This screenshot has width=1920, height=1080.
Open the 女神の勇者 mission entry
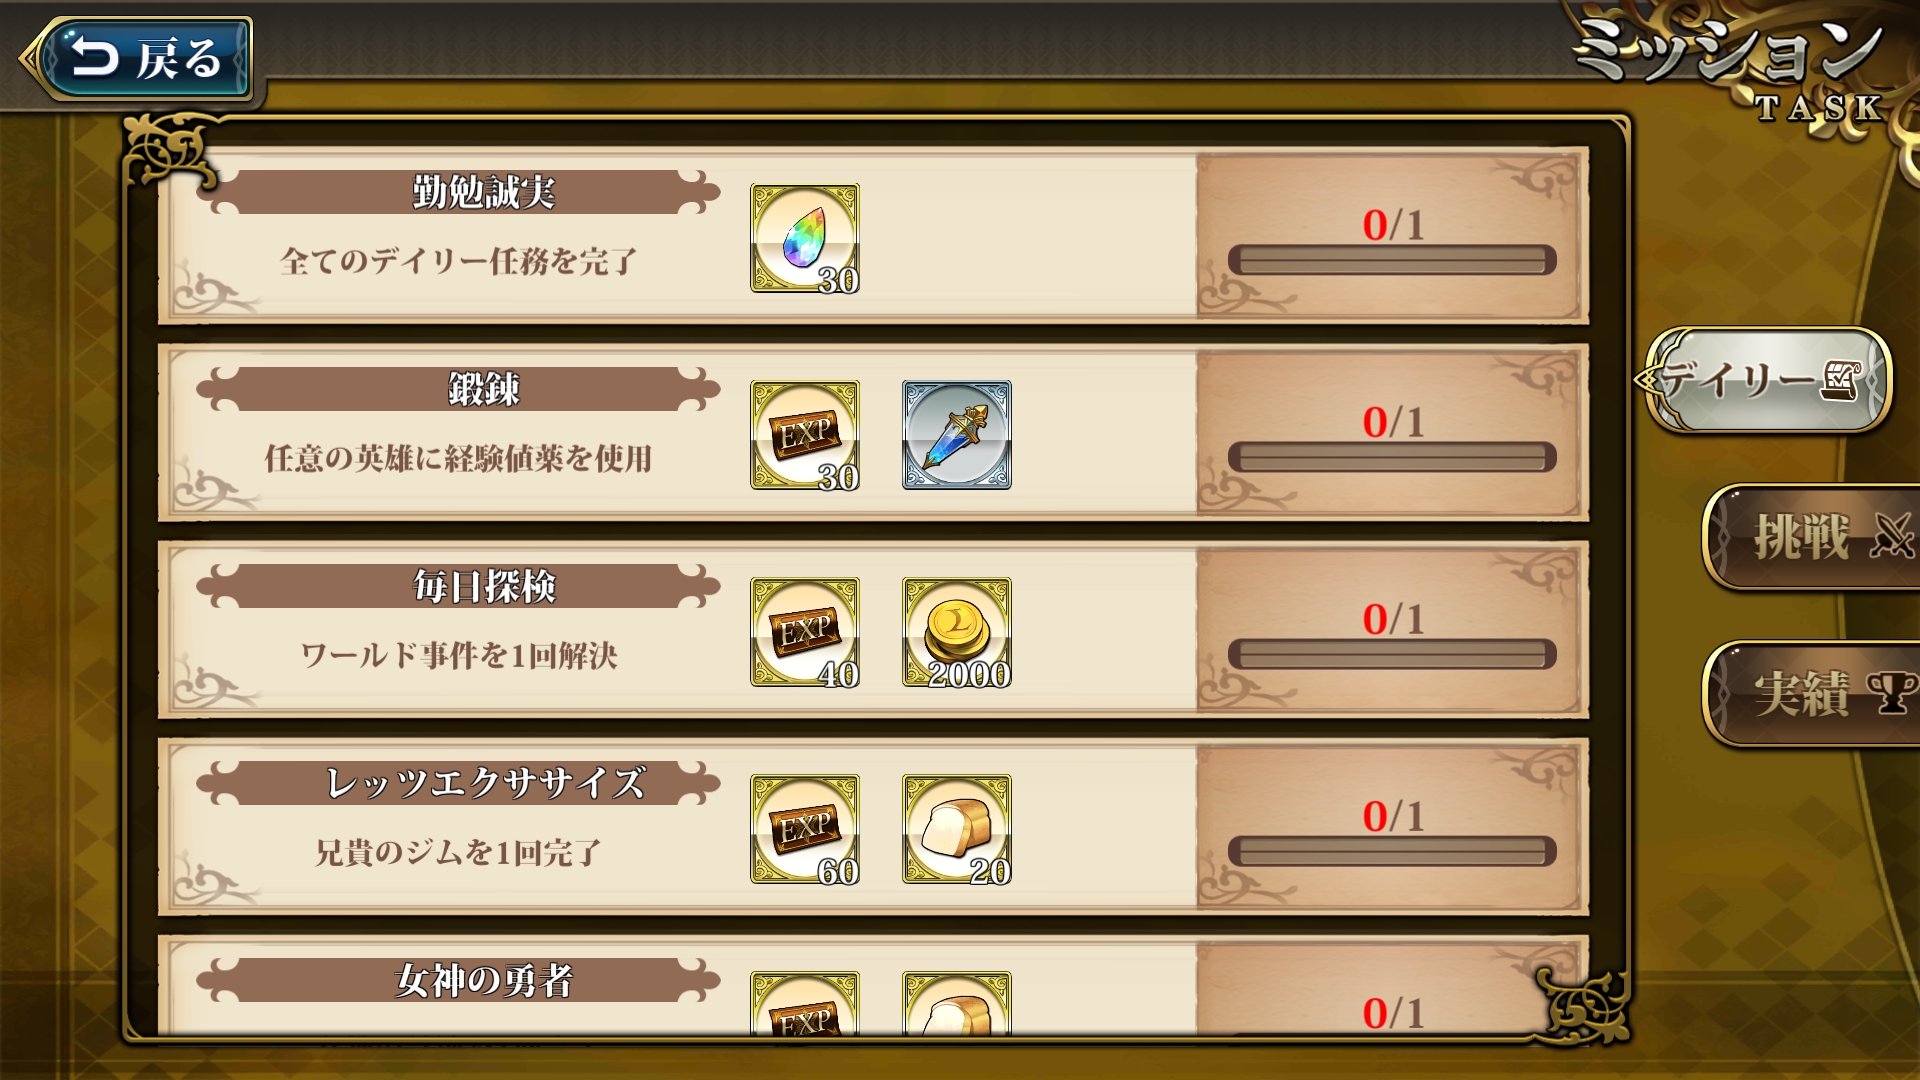(x=873, y=986)
